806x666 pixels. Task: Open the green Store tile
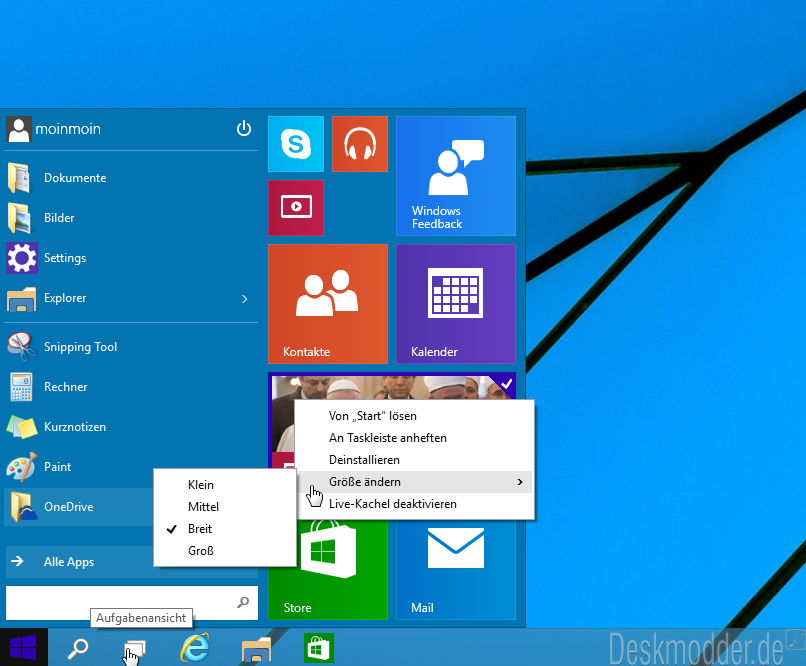[x=328, y=569]
